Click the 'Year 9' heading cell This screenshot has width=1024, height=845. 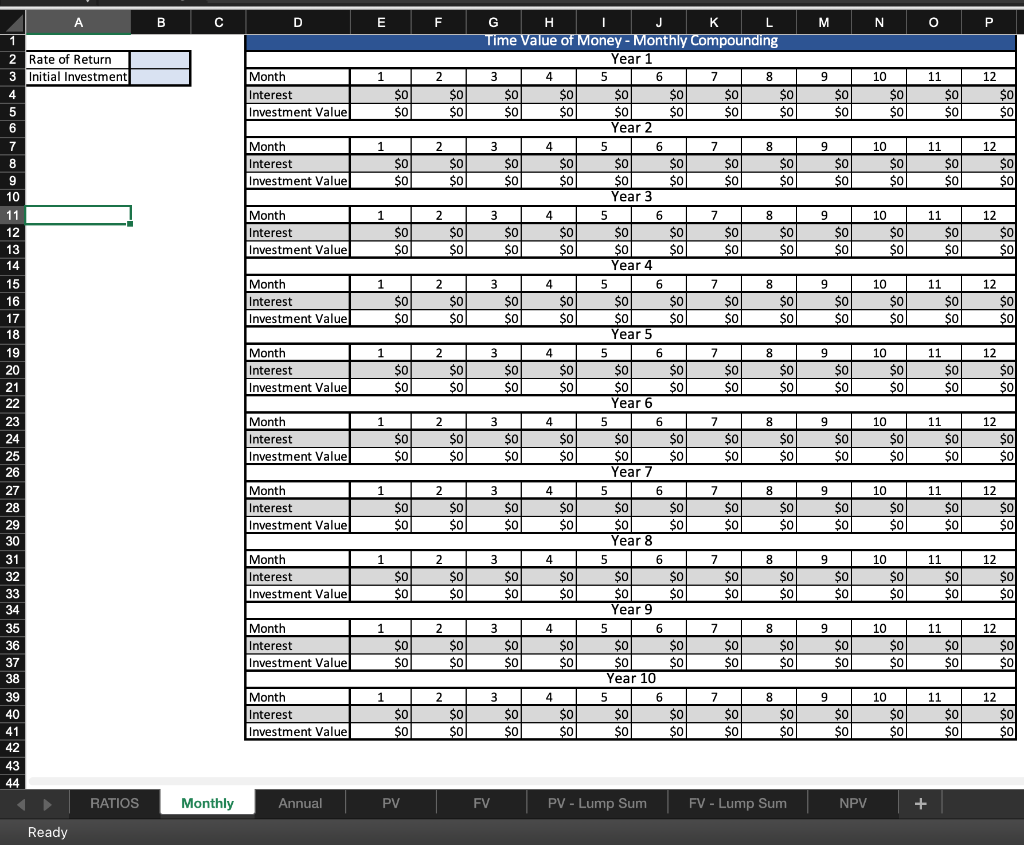coord(631,609)
